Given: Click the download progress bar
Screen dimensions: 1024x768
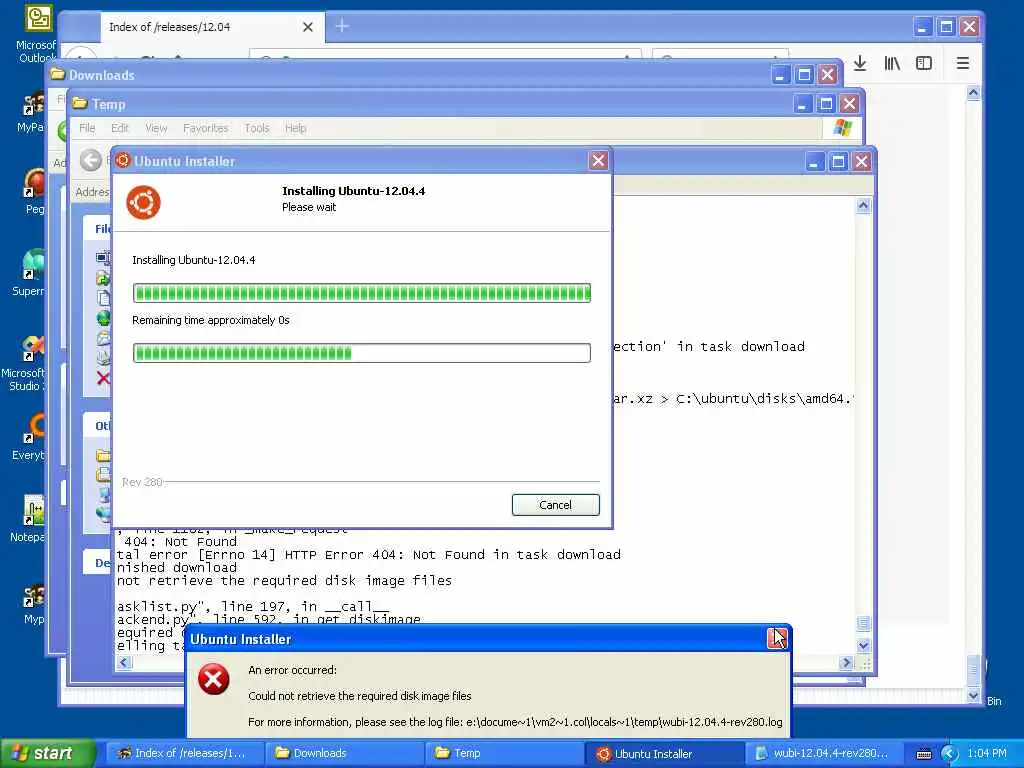Looking at the screenshot, I should coord(362,353).
